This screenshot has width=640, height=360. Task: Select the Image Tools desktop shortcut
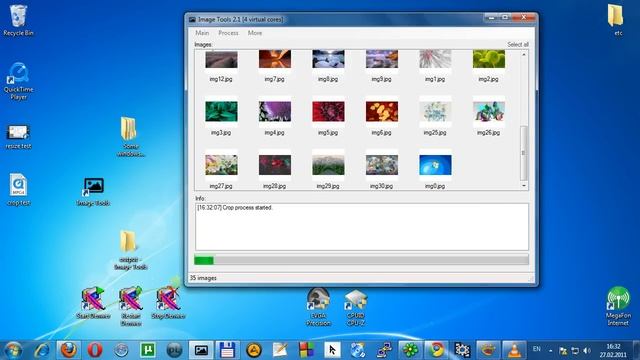[93, 191]
